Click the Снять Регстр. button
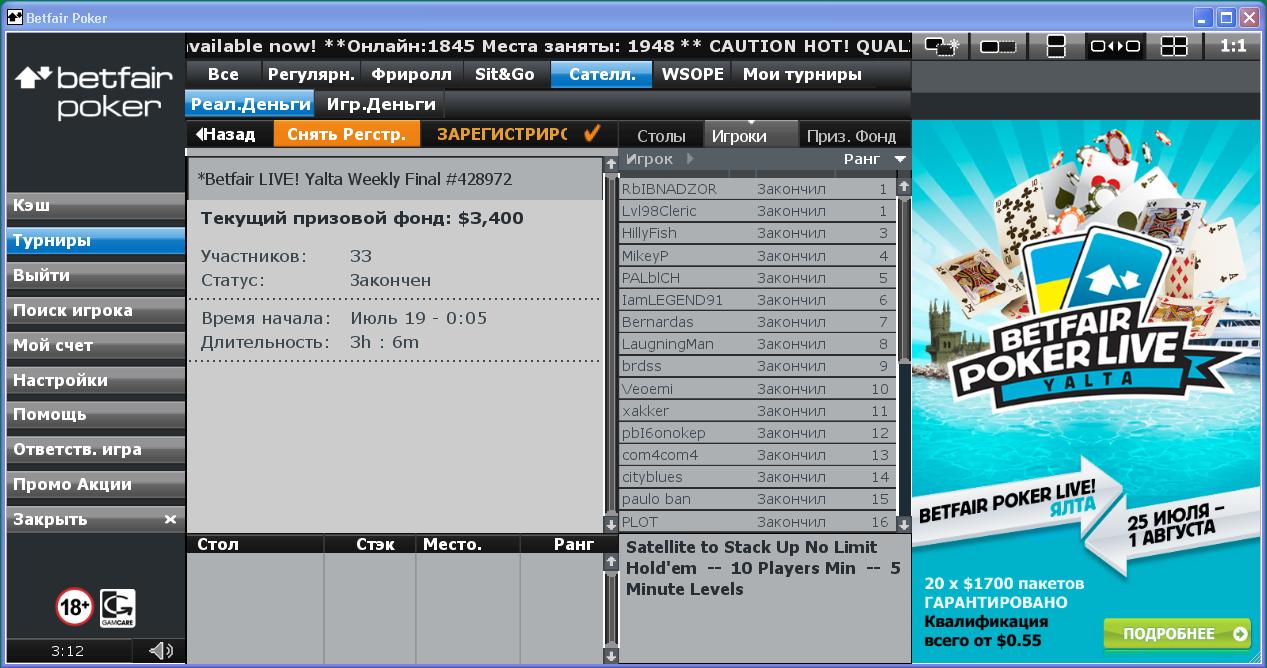The width and height of the screenshot is (1267, 668). (x=346, y=134)
